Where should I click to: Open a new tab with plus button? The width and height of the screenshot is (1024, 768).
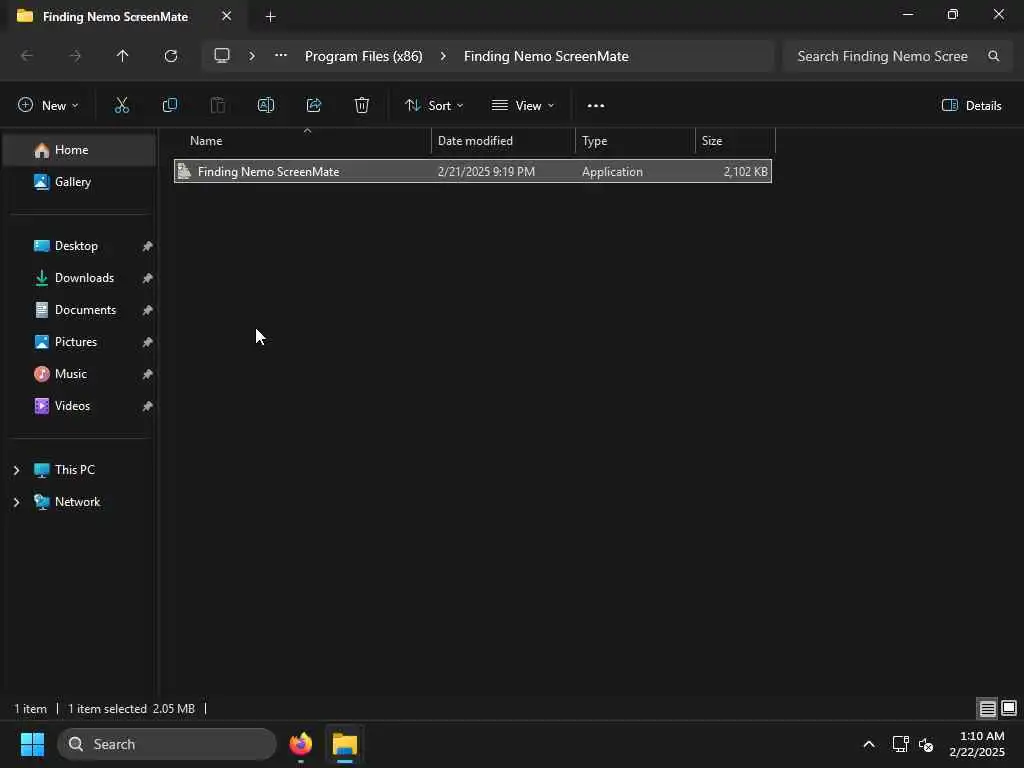click(270, 17)
